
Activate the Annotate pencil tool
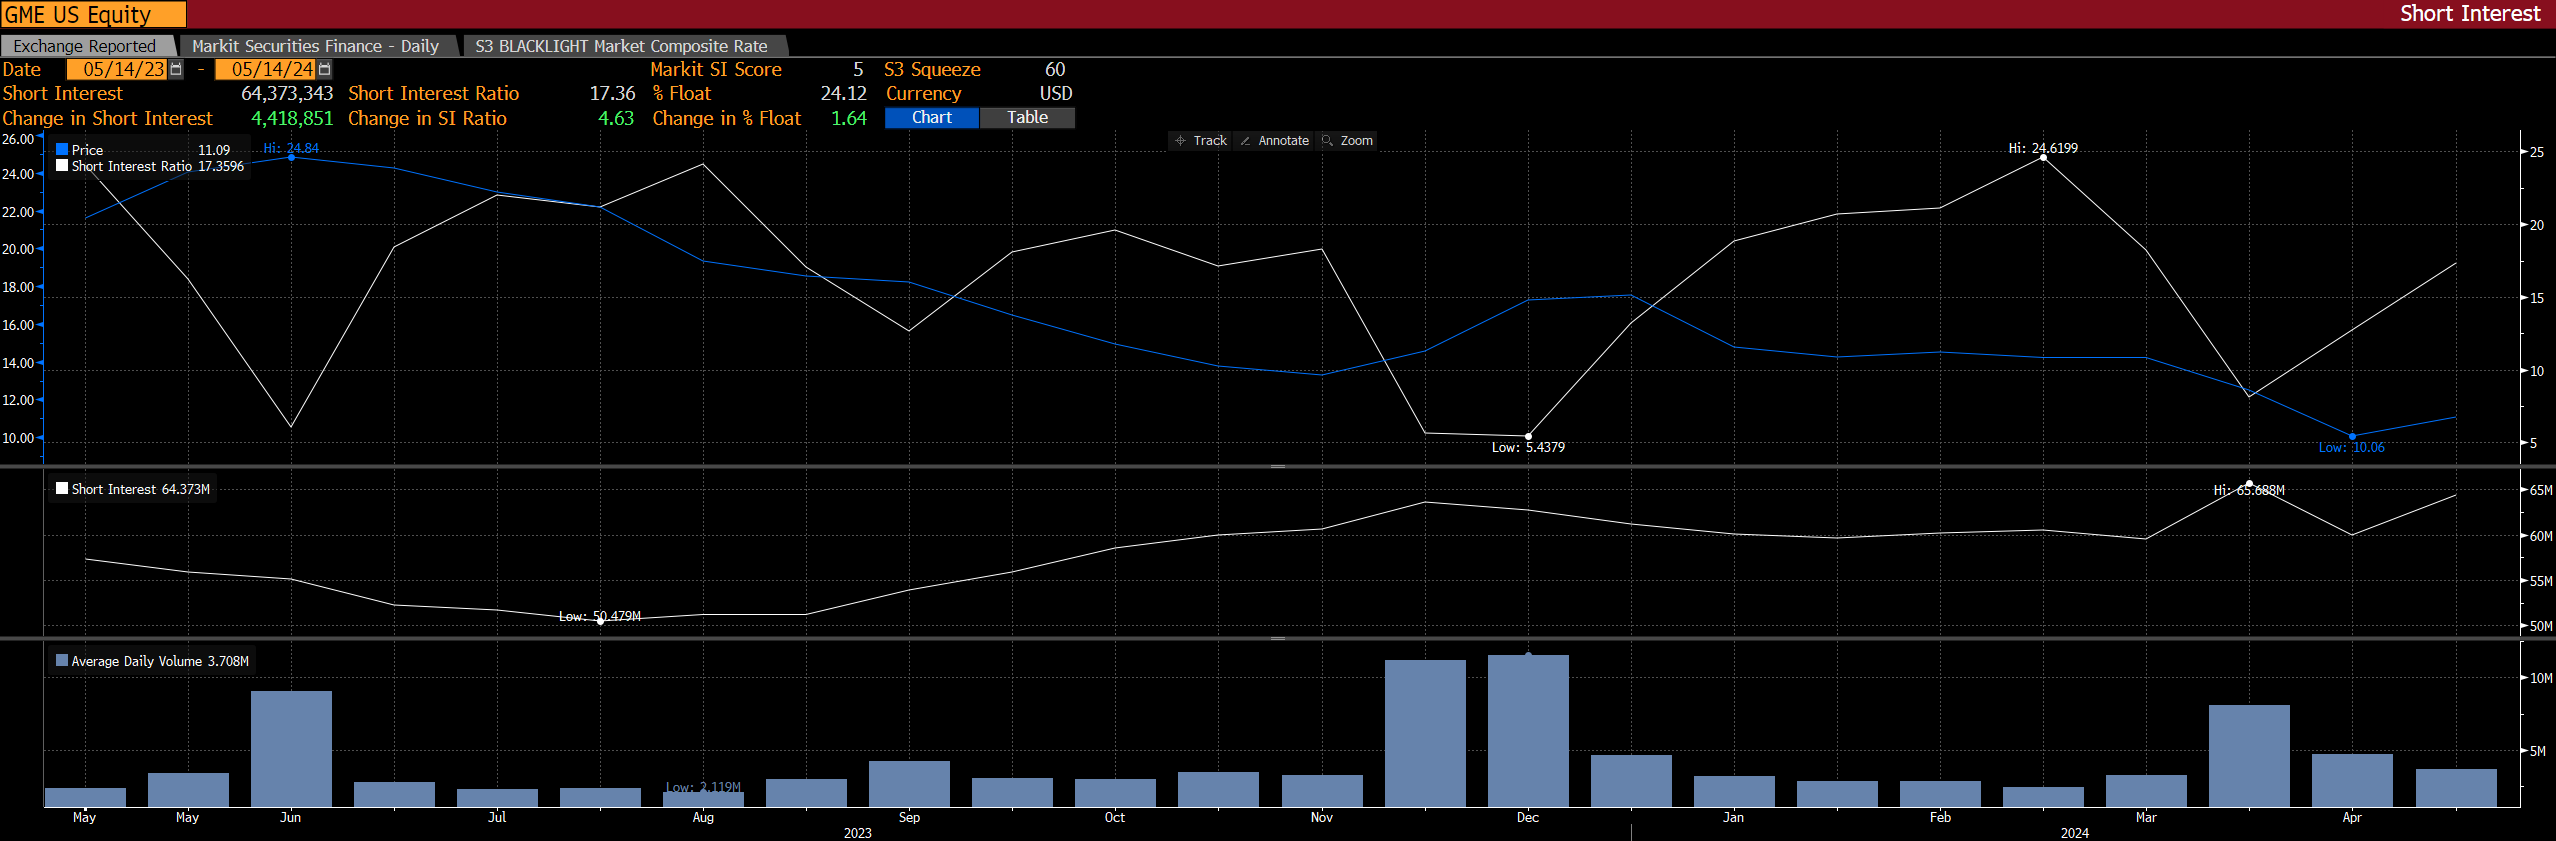[x=1274, y=141]
